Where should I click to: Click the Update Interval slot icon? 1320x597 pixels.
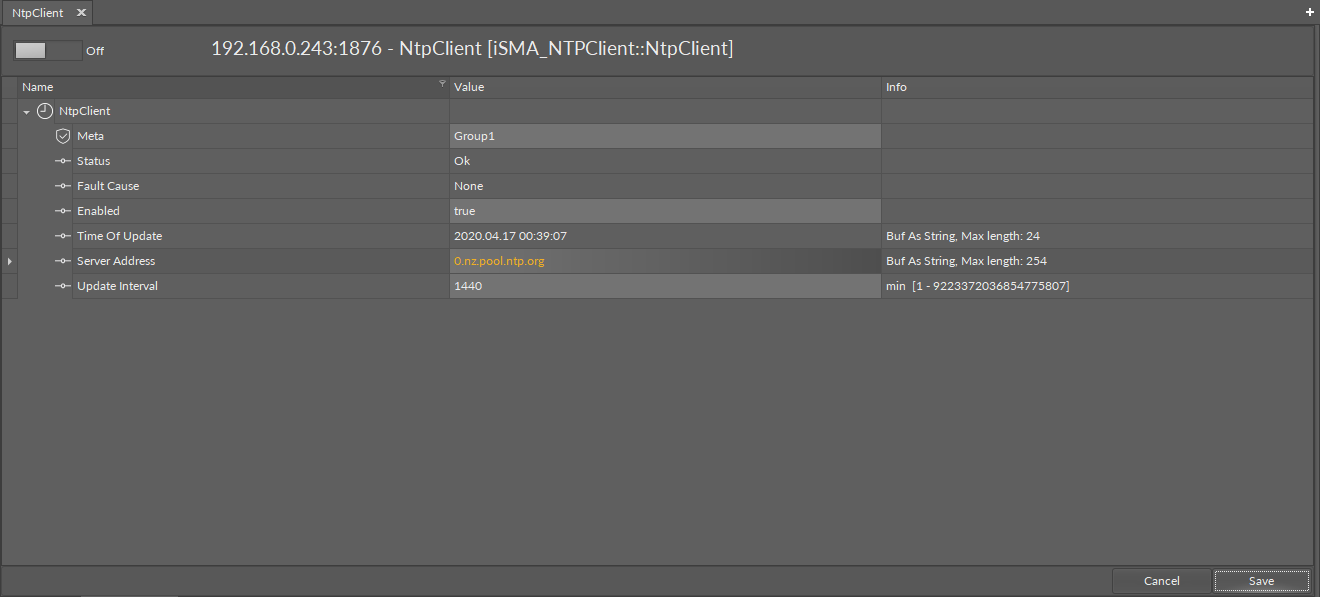63,286
